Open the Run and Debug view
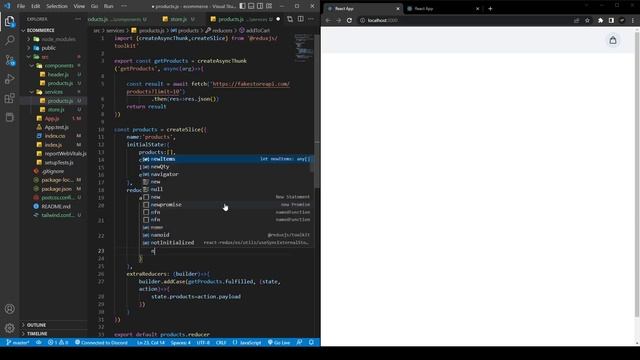 [x=10, y=79]
